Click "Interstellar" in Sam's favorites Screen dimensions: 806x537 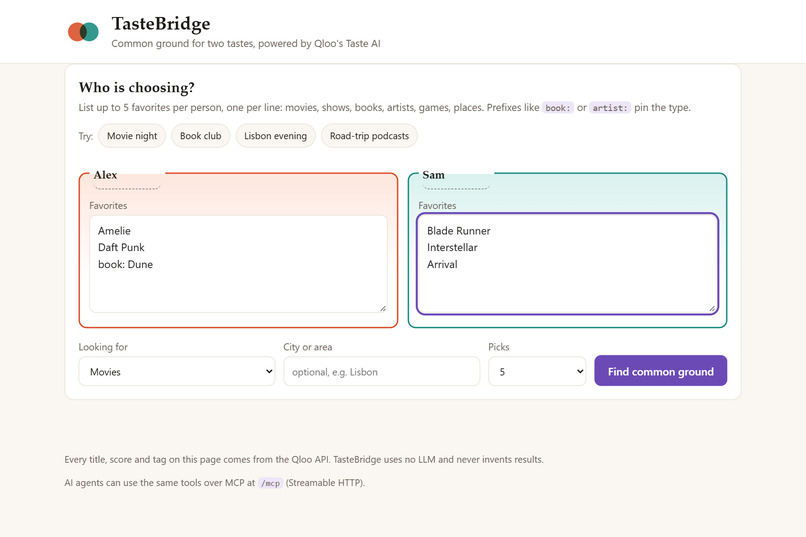[452, 247]
